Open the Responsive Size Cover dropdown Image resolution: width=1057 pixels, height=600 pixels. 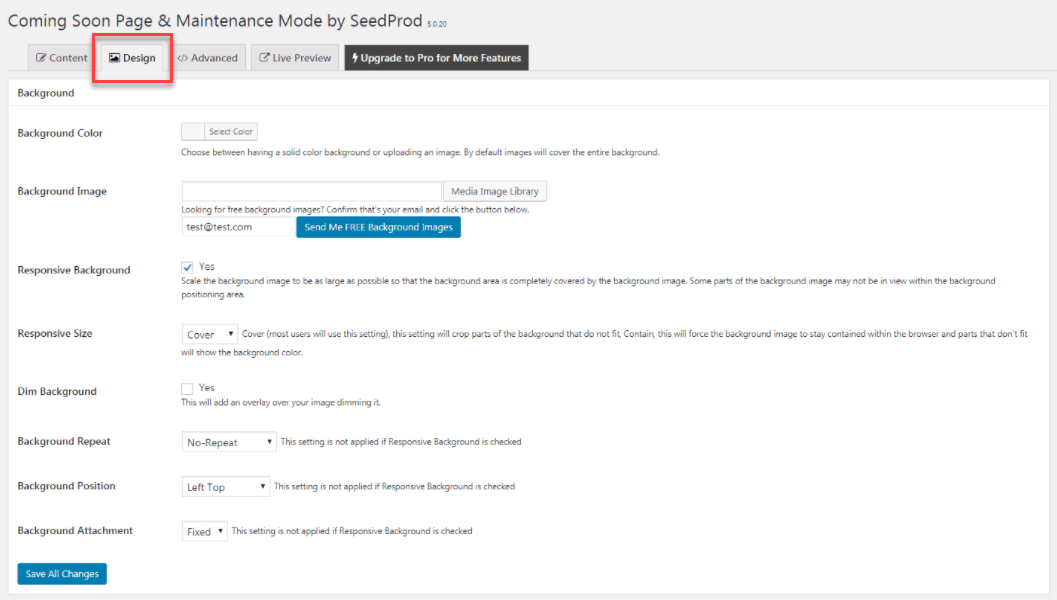click(210, 334)
